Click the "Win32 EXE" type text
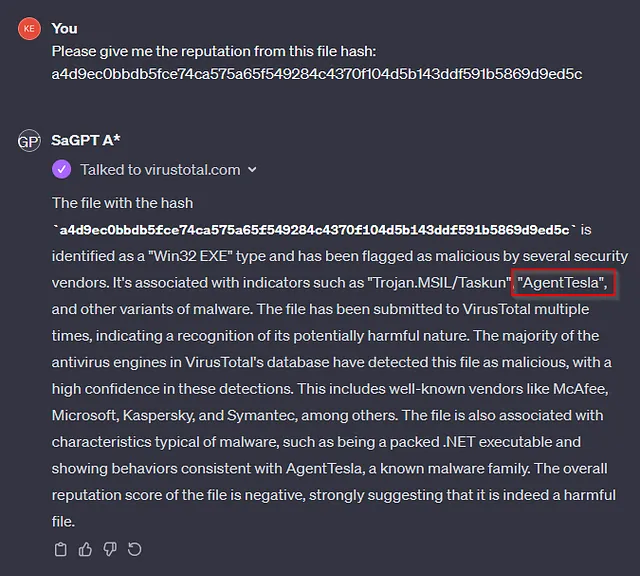Image resolution: width=640 pixels, height=576 pixels. 190,256
